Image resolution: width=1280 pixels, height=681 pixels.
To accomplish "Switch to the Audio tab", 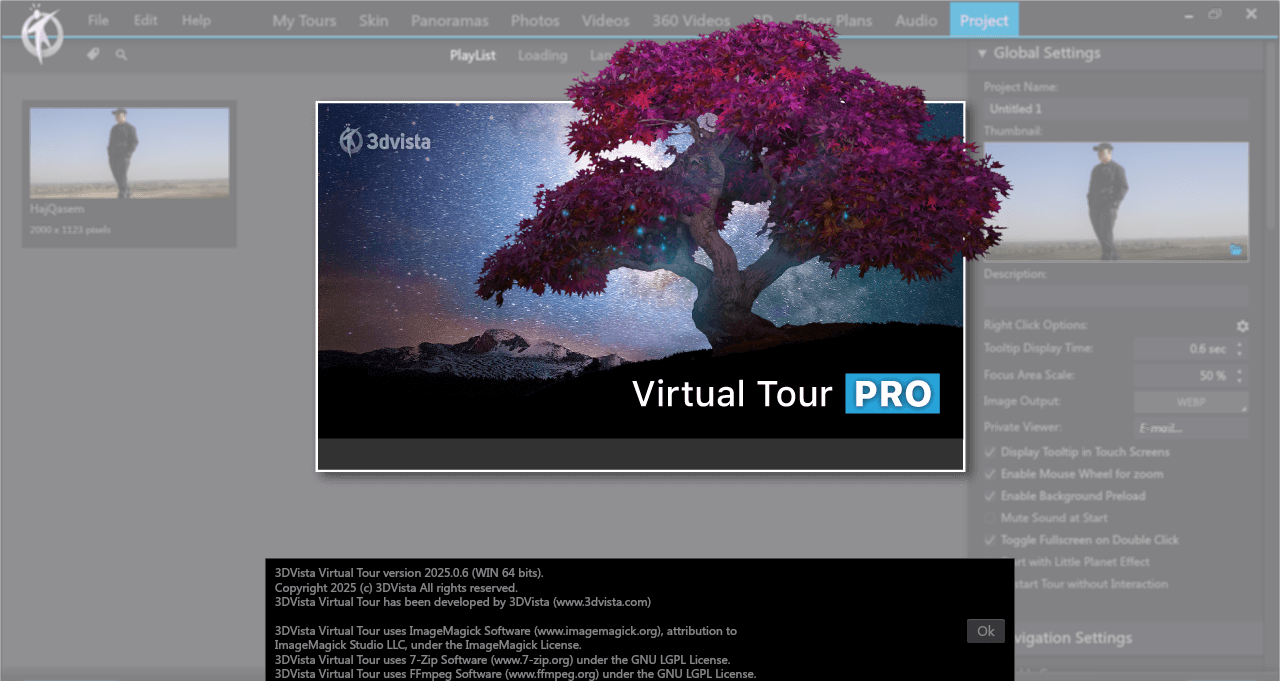I will tap(916, 20).
